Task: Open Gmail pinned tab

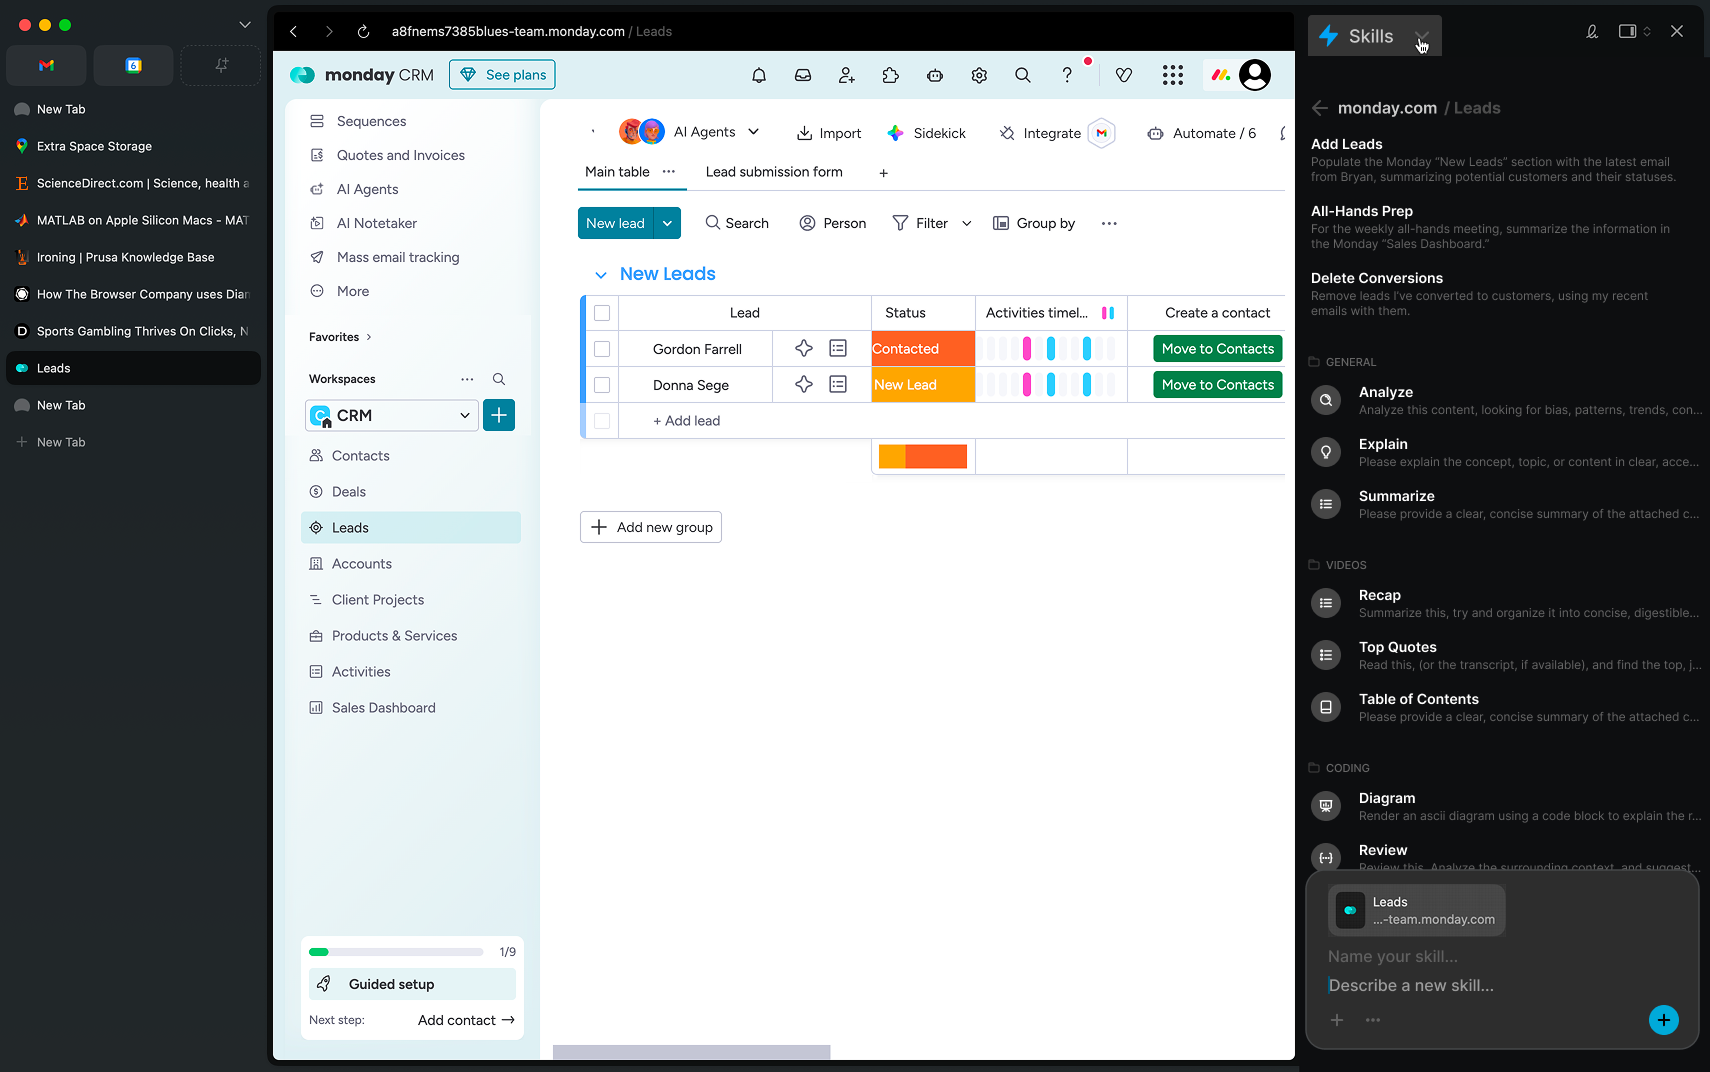Action: [x=46, y=65]
